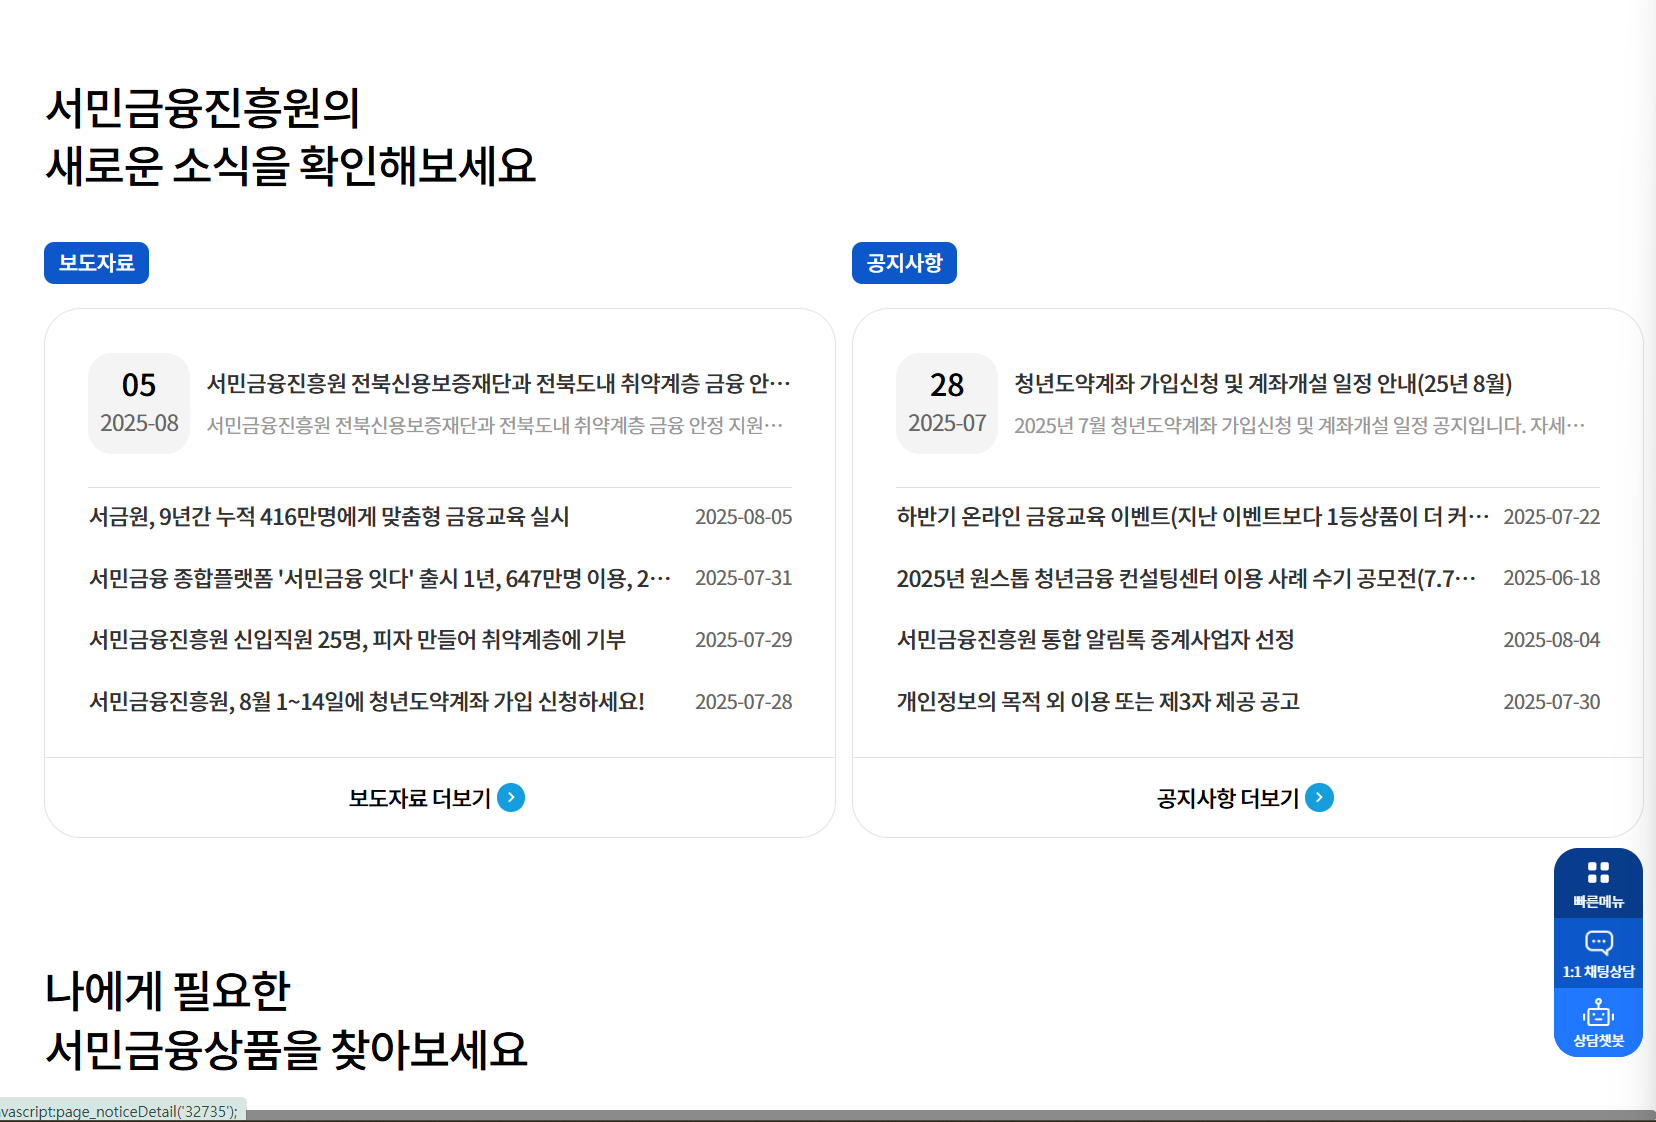This screenshot has height=1122, width=1656.
Task: Click the gray summary under the 전북신용보증재단 headline
Action: [x=495, y=426]
